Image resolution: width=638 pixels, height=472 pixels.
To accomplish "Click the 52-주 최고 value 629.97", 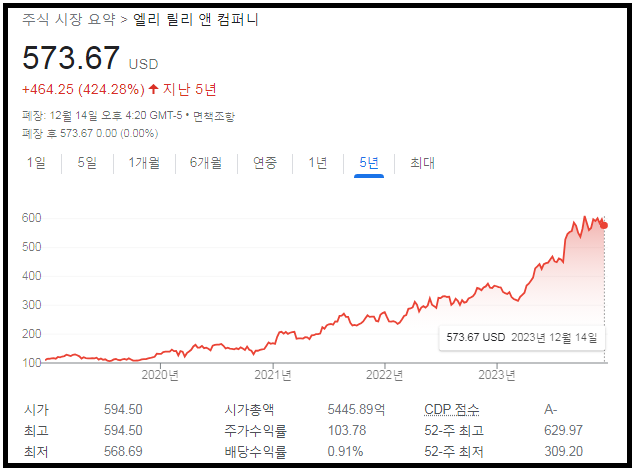I will pos(564,430).
